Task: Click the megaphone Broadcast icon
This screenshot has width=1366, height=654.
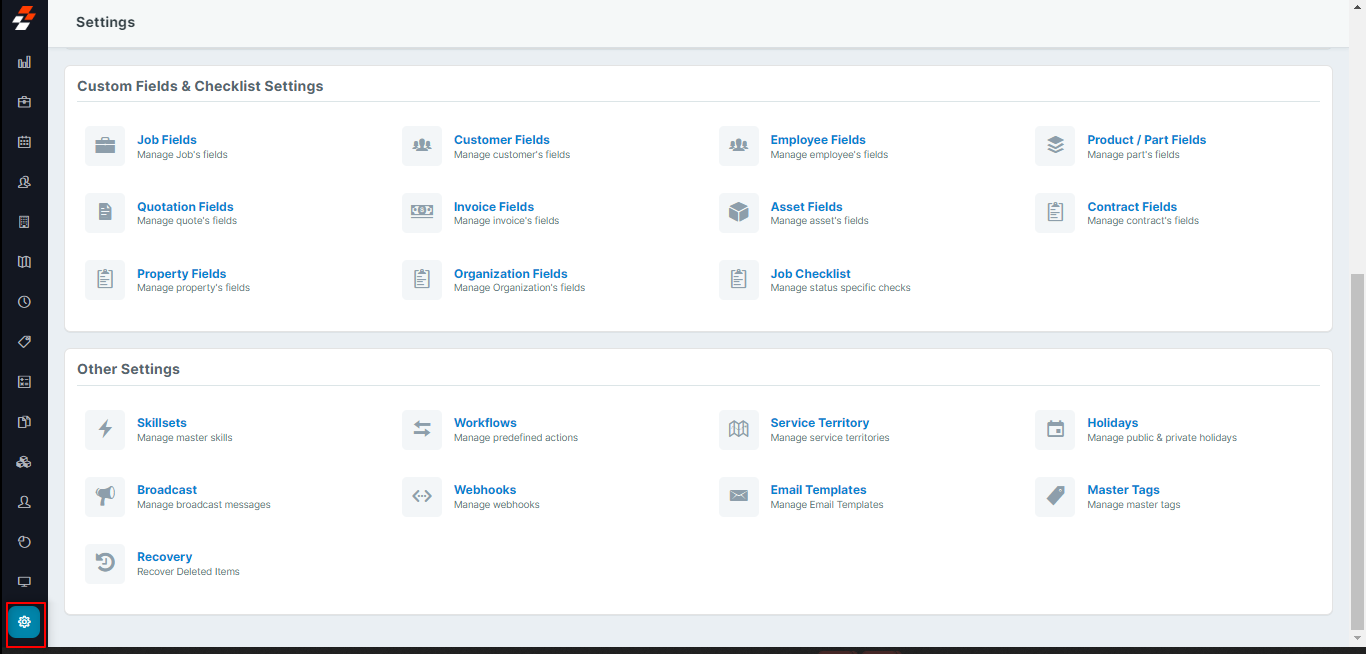Action: (x=105, y=497)
